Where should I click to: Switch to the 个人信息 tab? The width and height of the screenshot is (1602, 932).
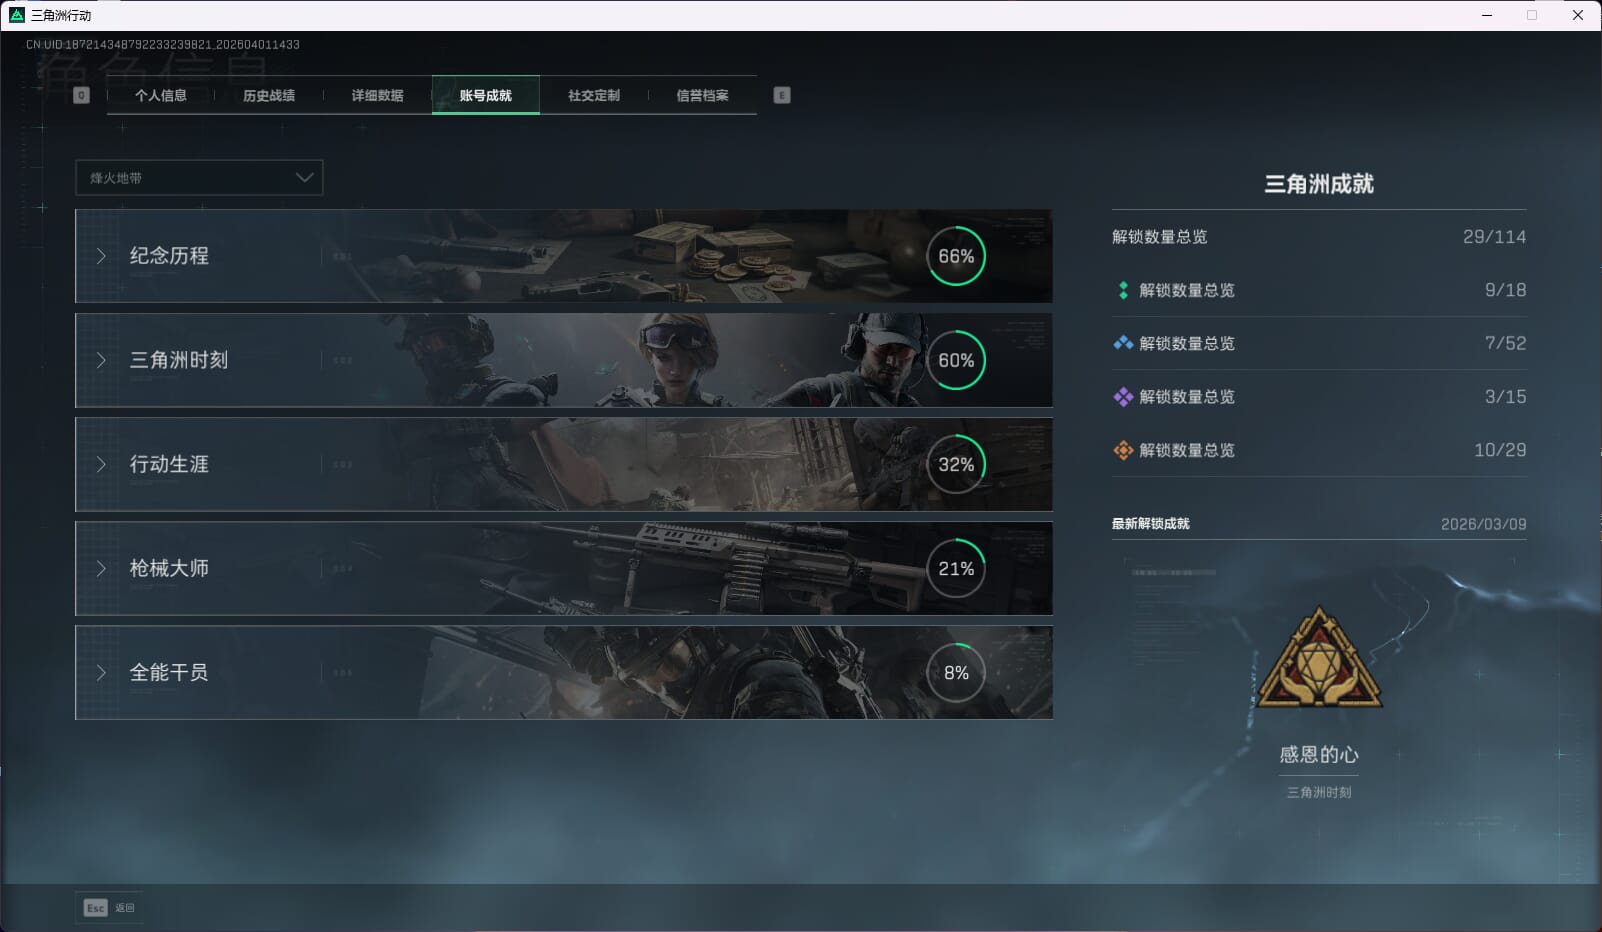[x=161, y=95]
